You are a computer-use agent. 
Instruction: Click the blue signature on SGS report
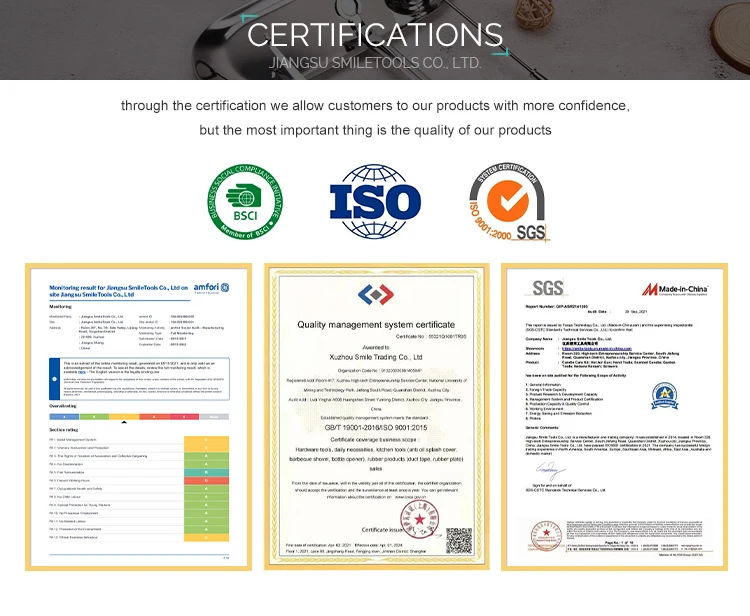[x=550, y=471]
